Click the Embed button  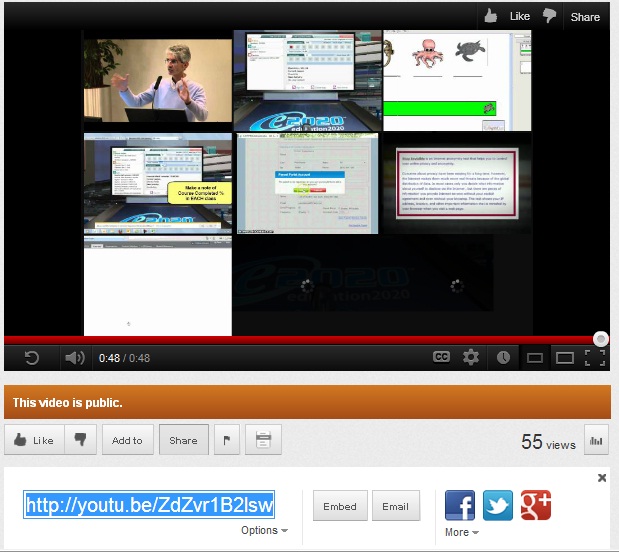pyautogui.click(x=340, y=506)
